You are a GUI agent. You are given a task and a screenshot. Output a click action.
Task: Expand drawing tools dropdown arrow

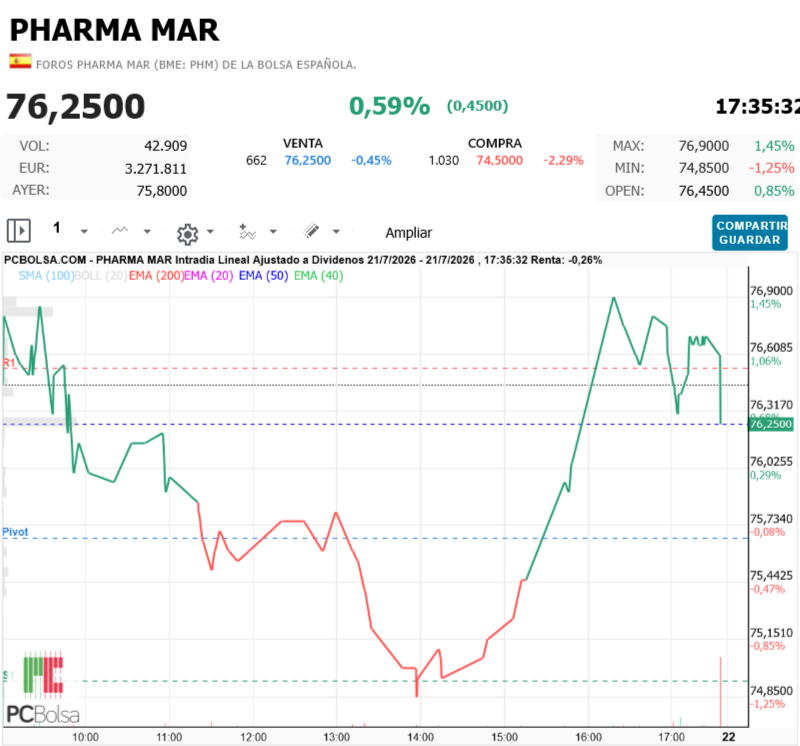pyautogui.click(x=336, y=232)
